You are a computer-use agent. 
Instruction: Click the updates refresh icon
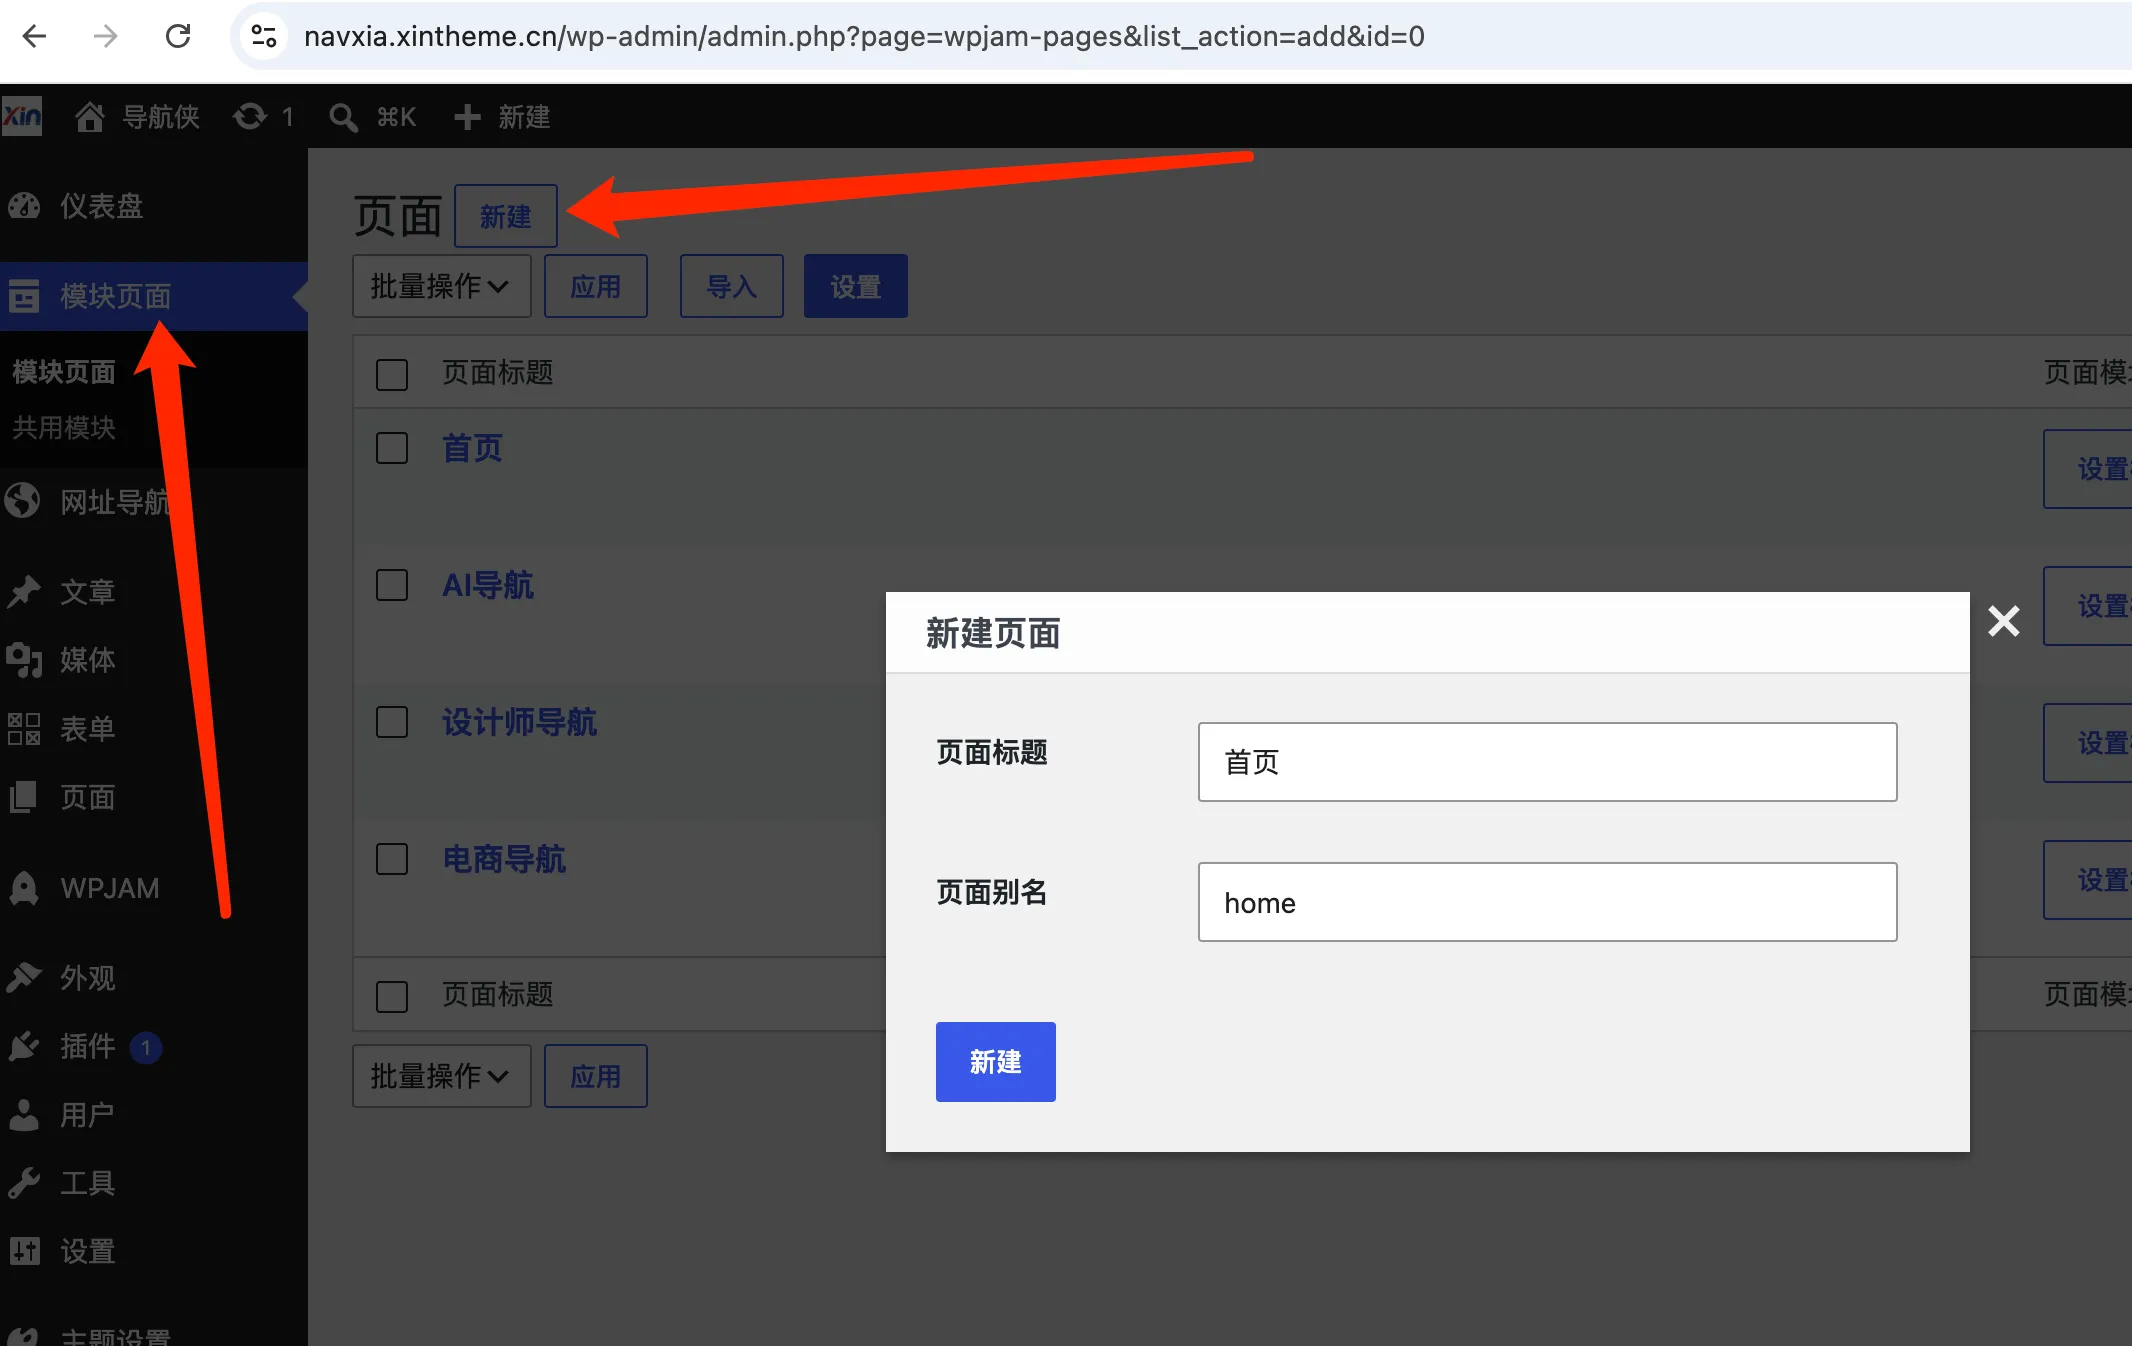tap(250, 117)
